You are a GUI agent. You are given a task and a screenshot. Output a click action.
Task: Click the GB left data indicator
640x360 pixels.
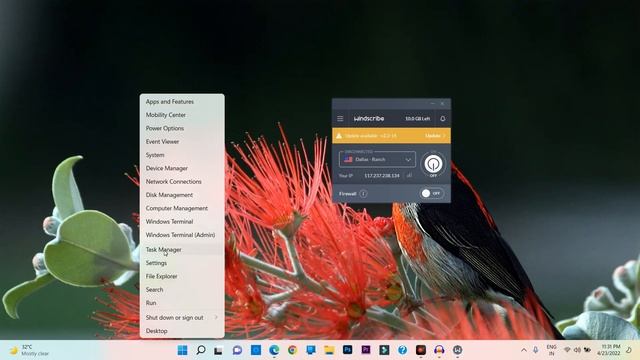(x=417, y=119)
